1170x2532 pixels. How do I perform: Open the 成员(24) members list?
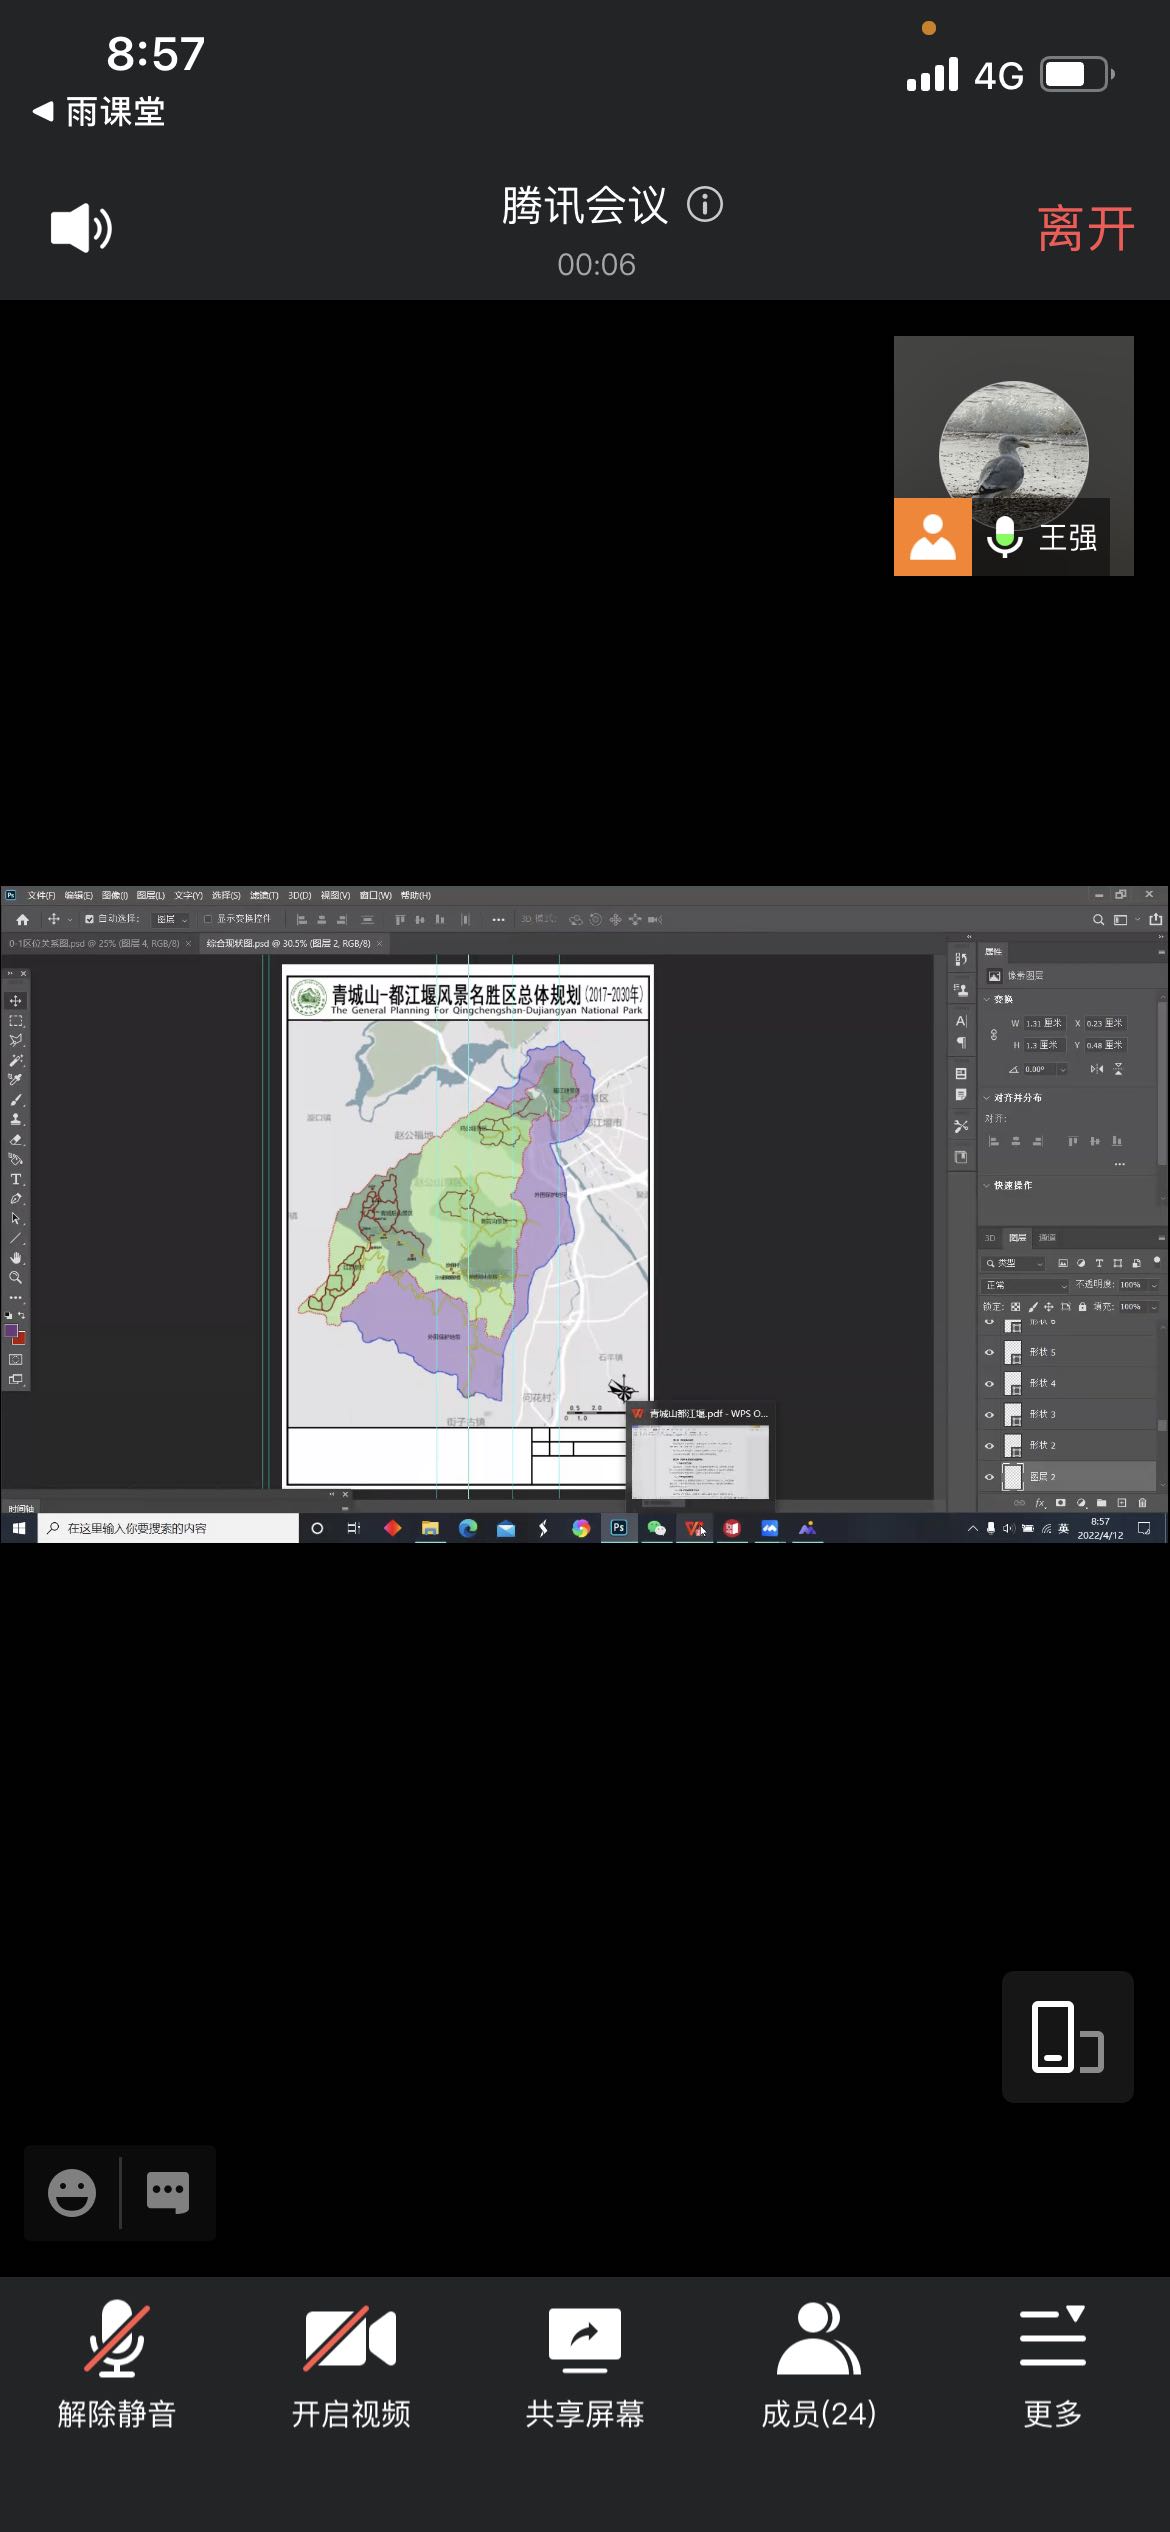pos(818,2364)
